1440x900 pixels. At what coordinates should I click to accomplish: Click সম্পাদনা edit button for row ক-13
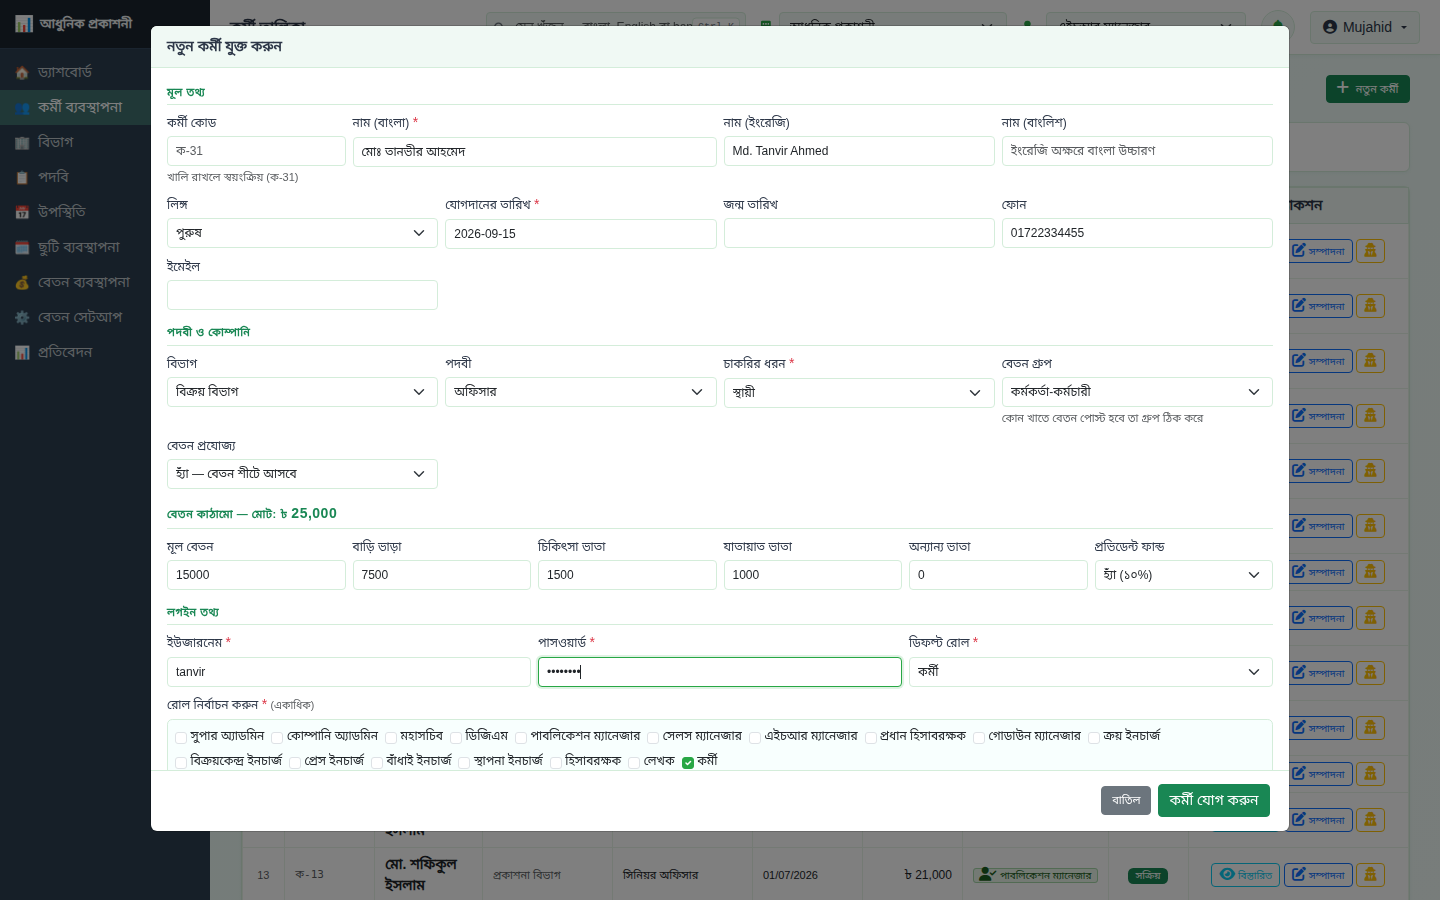1318,875
